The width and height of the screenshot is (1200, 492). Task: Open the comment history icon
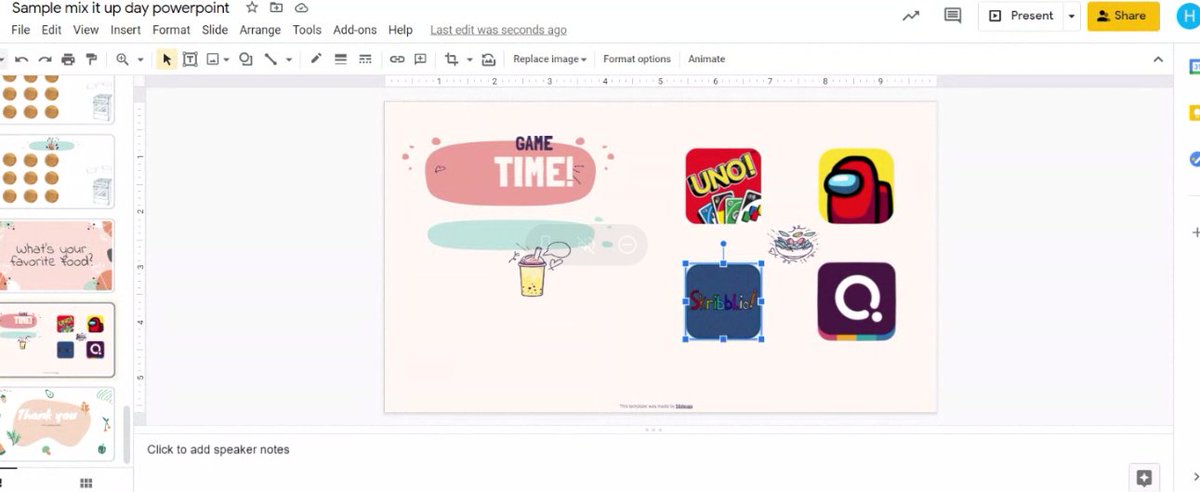click(x=953, y=15)
